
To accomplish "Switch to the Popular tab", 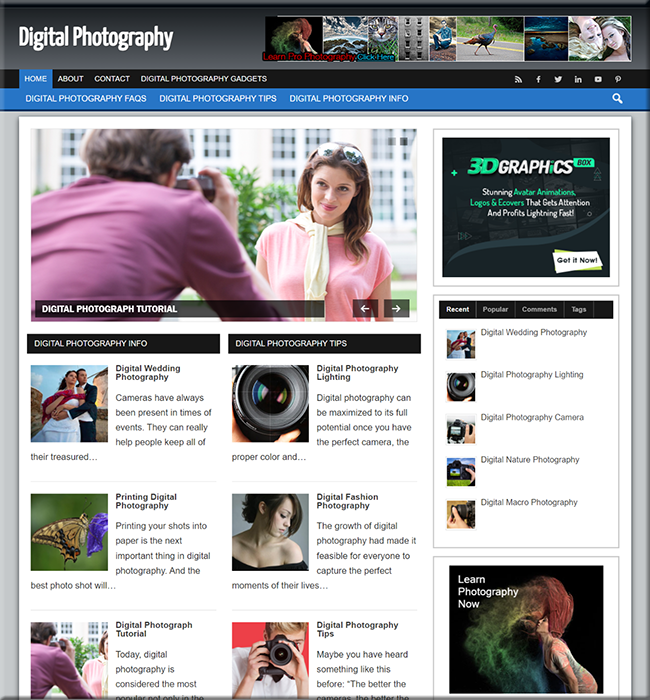I will click(496, 309).
